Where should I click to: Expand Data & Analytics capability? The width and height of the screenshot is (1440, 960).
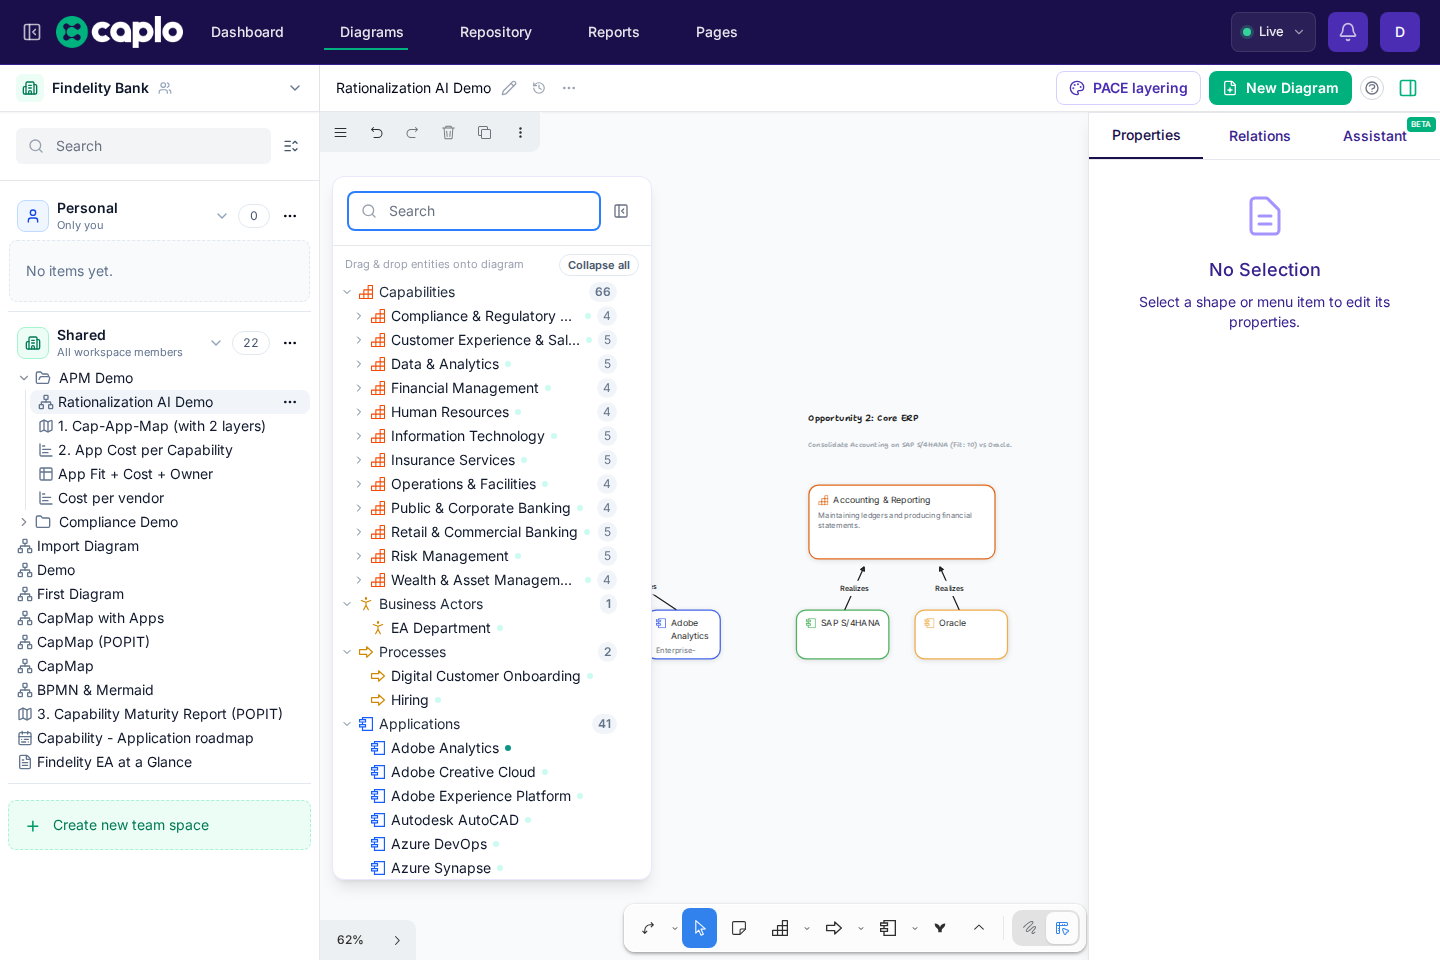coord(359,364)
